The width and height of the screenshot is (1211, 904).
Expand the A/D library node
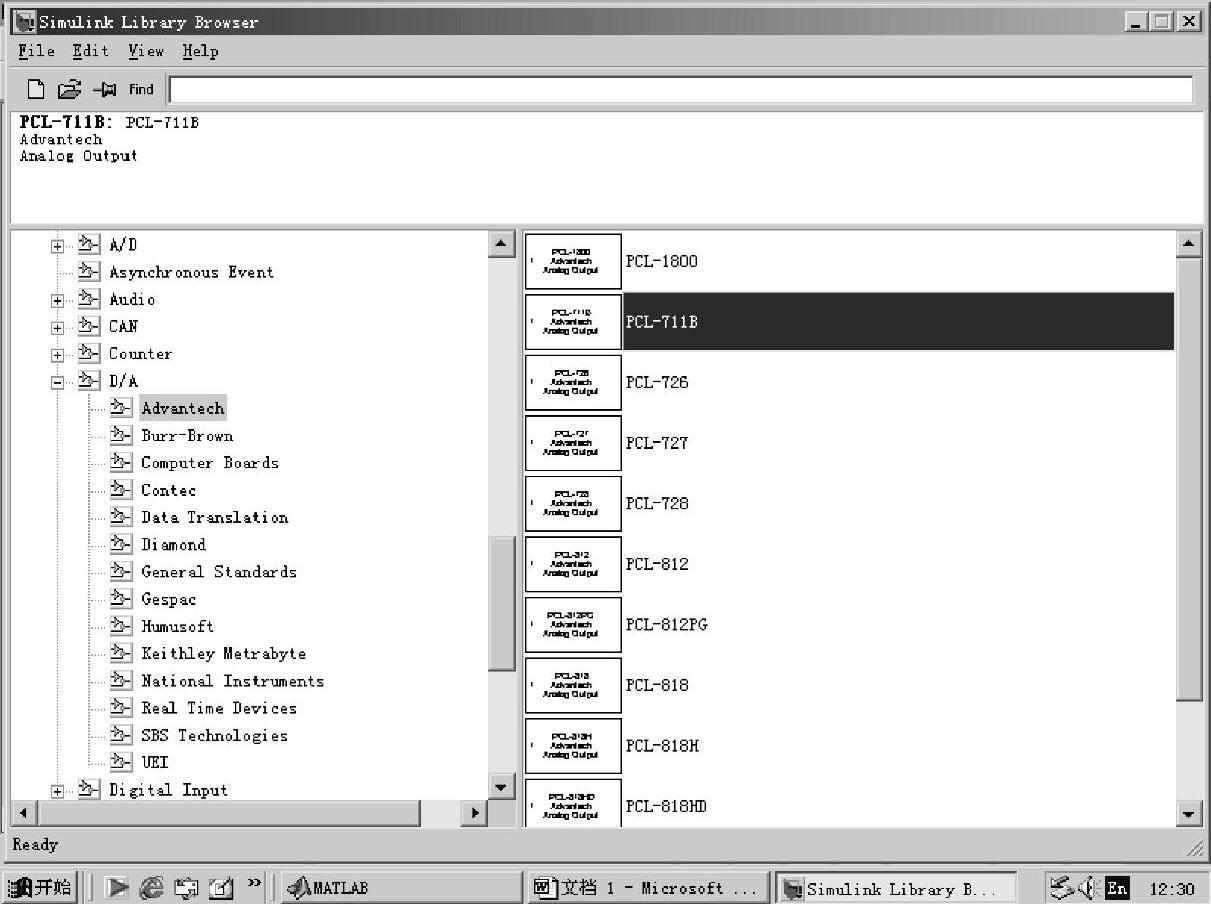tap(58, 246)
